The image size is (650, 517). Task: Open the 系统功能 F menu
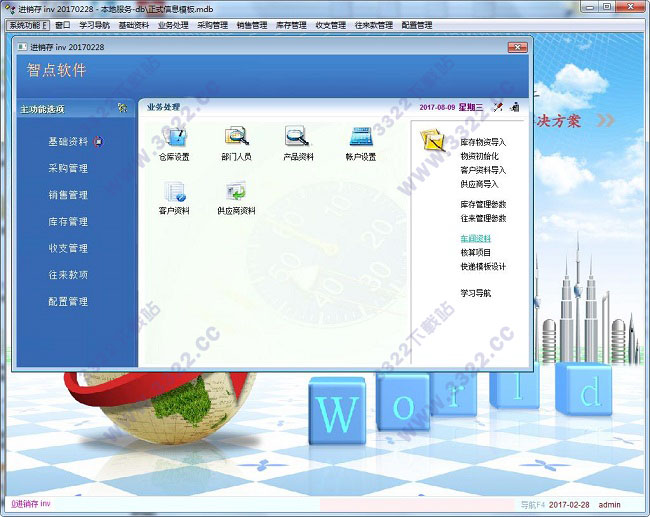tap(28, 25)
